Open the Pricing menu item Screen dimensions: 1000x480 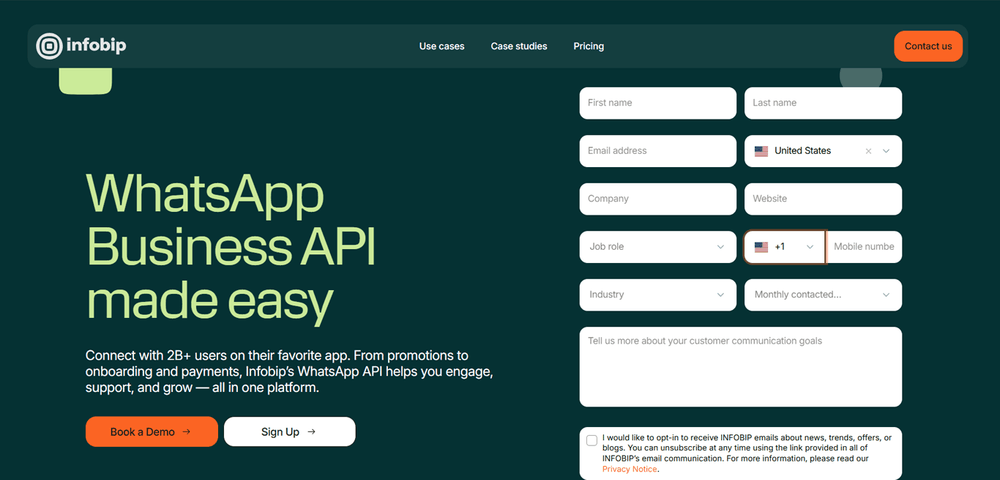tap(588, 46)
